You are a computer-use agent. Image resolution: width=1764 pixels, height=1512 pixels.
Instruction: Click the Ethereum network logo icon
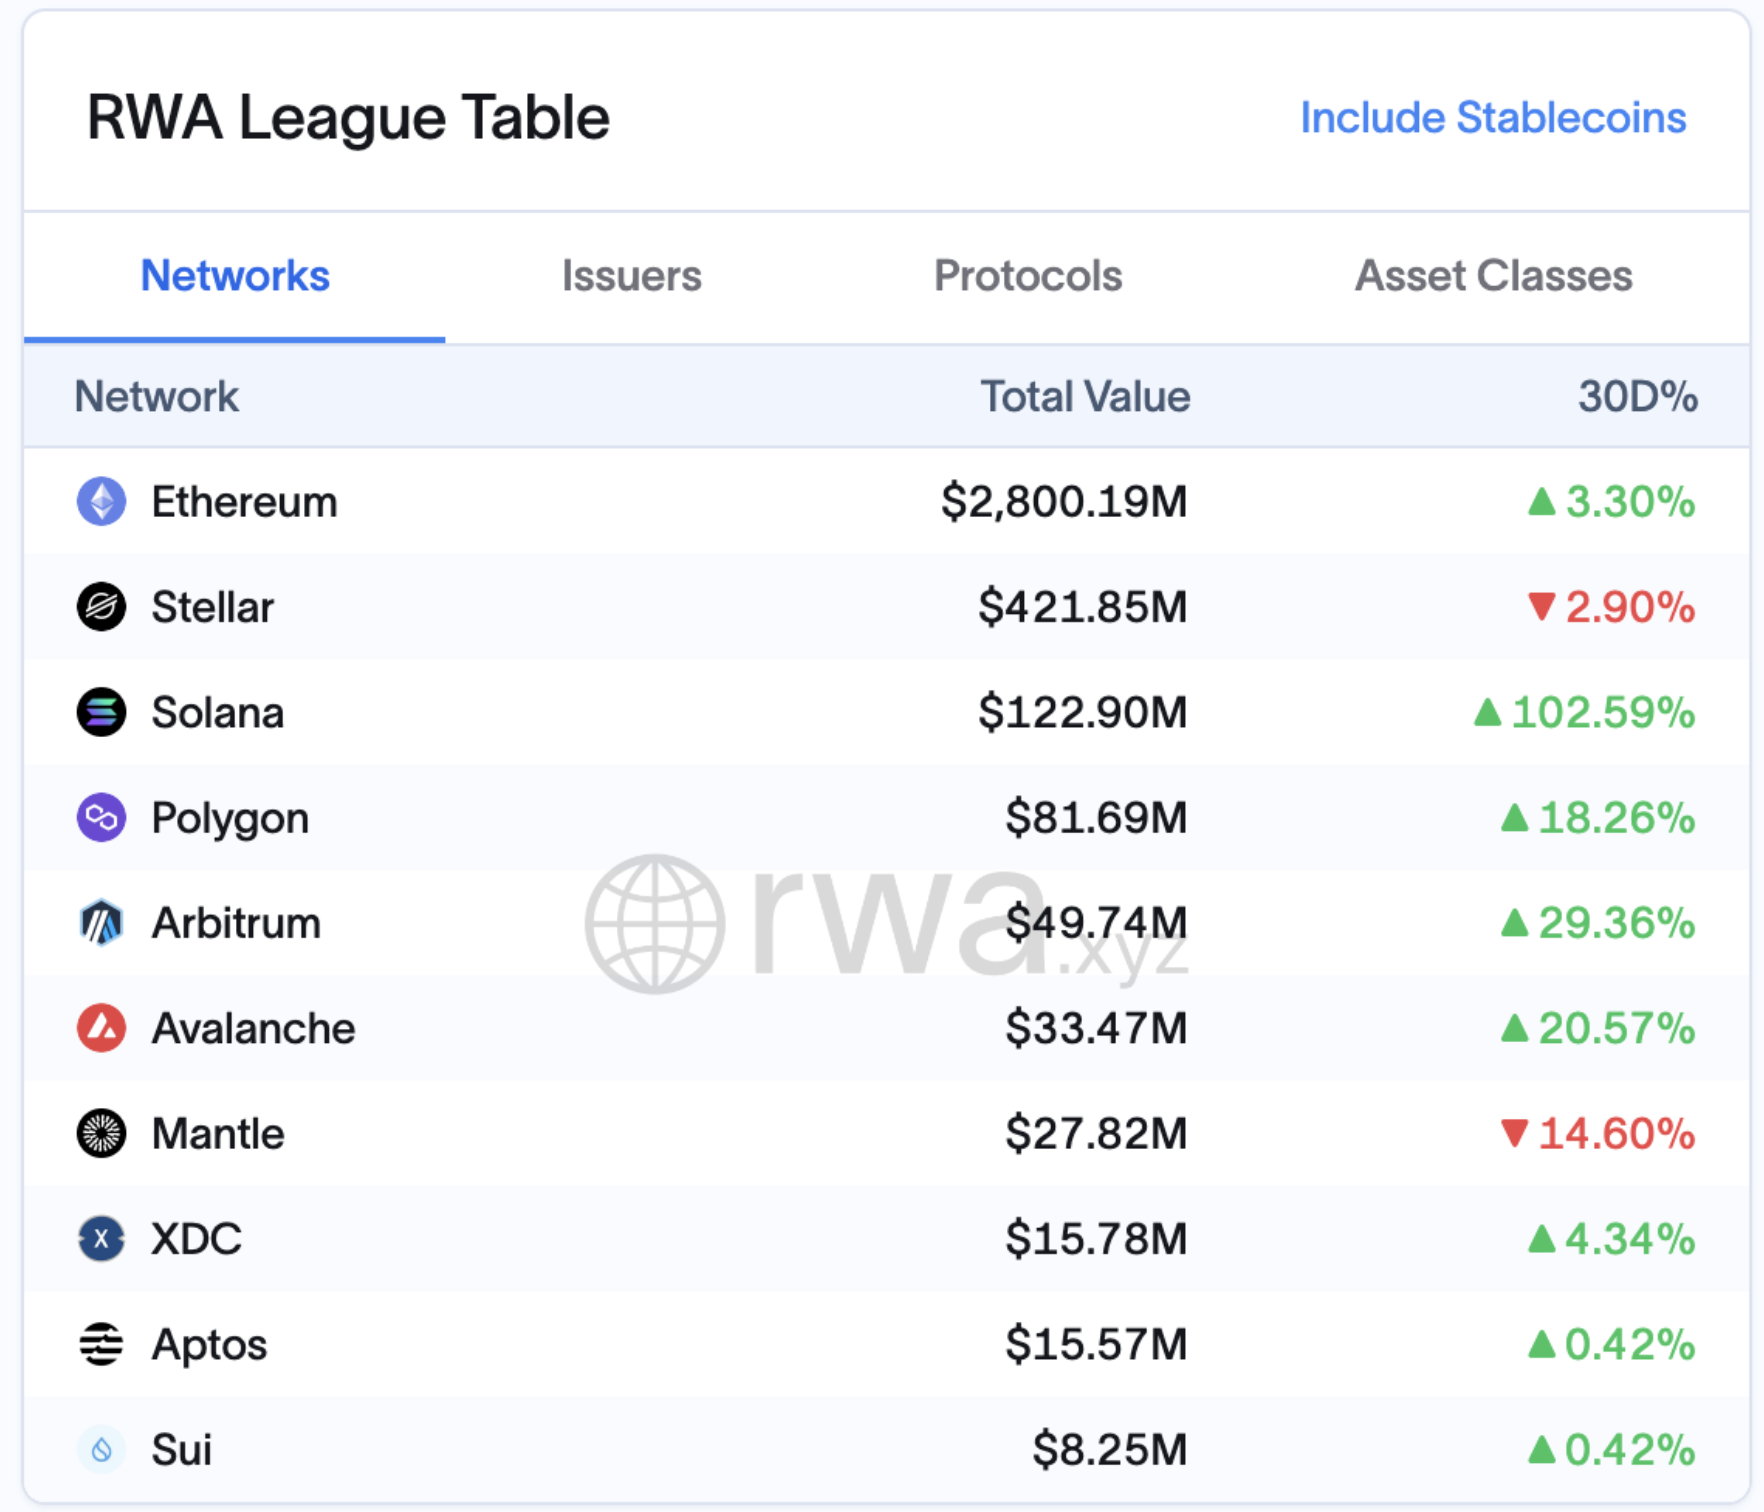[101, 501]
